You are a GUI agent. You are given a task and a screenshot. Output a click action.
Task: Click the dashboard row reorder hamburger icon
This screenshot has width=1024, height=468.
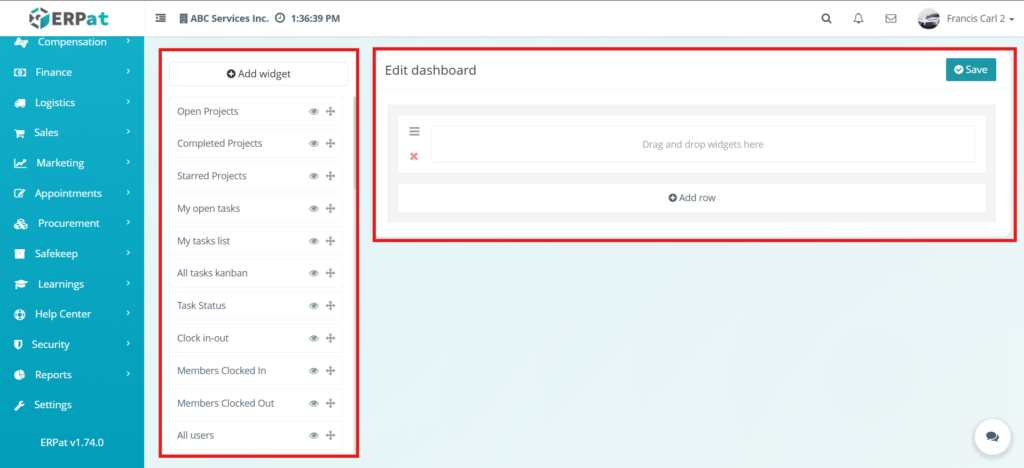(414, 131)
